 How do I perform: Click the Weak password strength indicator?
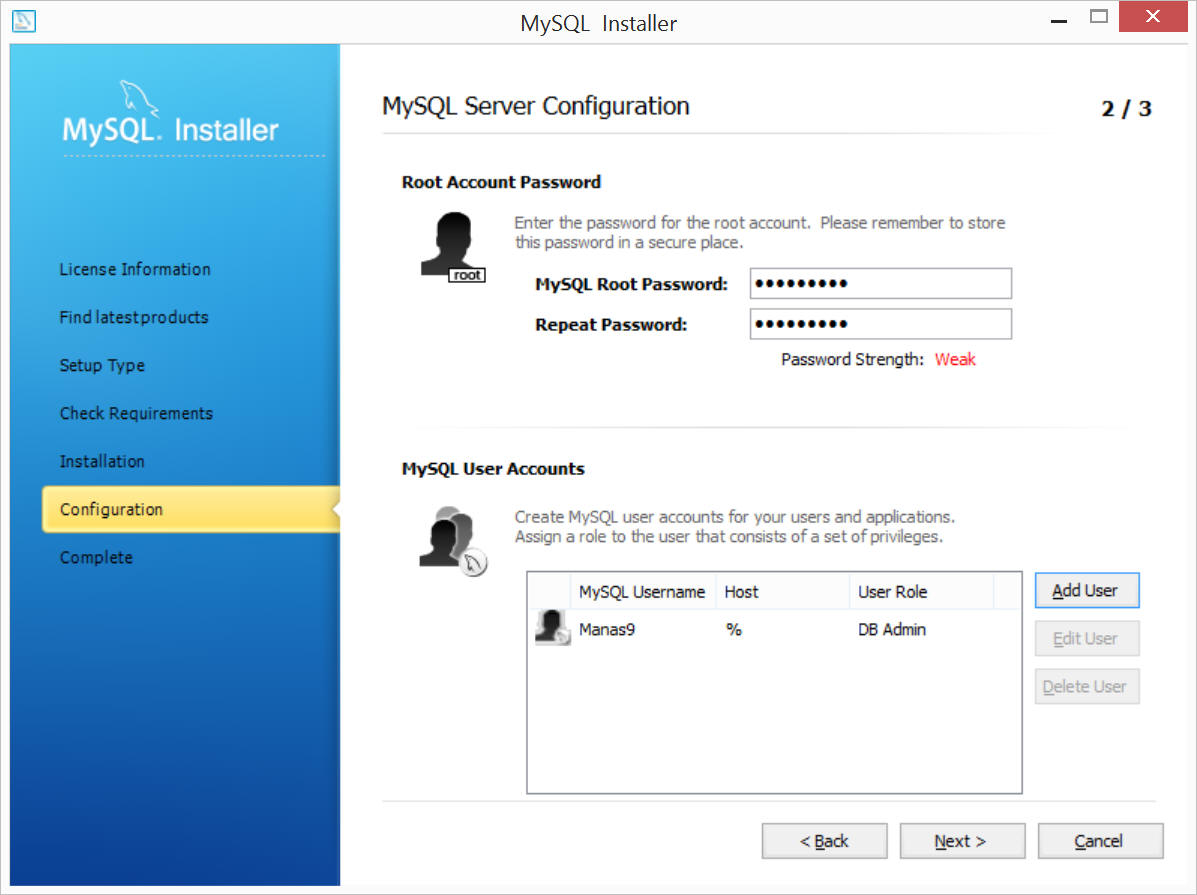(x=955, y=359)
